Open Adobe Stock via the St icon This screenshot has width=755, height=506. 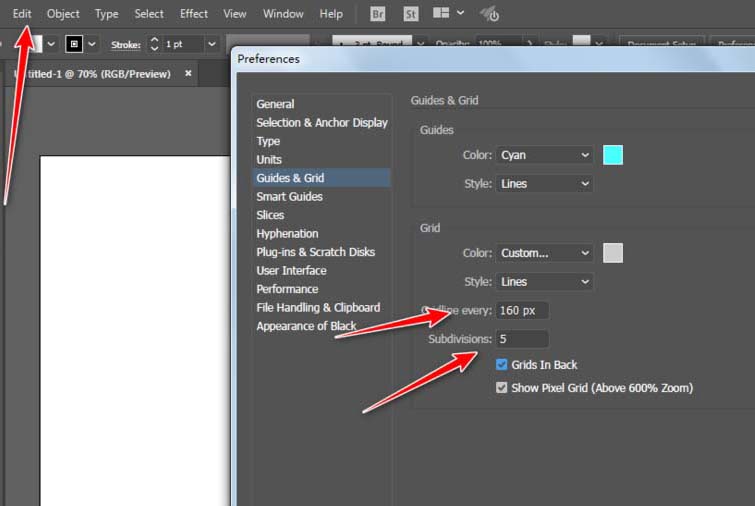click(x=410, y=14)
